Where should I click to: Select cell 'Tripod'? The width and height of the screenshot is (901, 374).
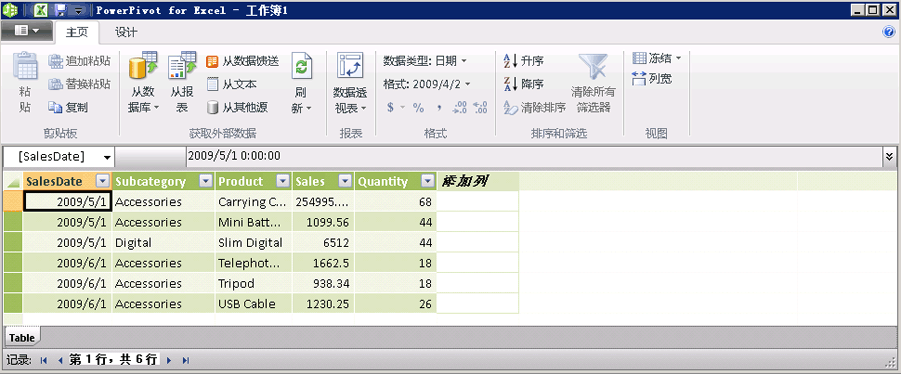coord(254,283)
